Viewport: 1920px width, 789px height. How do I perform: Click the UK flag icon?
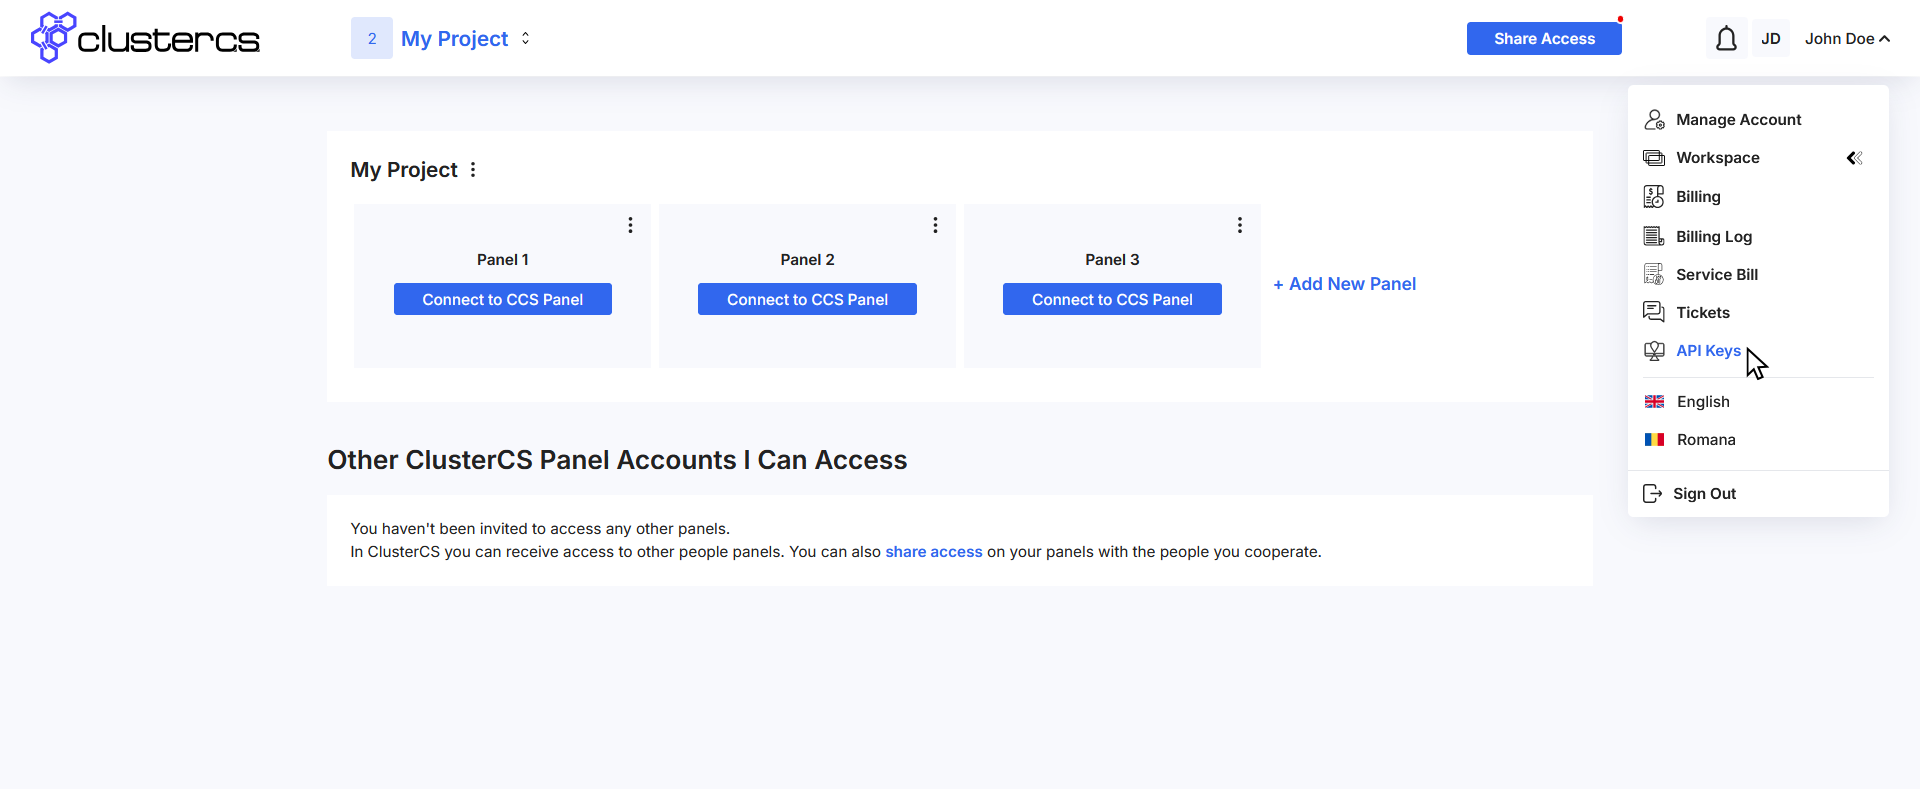click(1654, 401)
